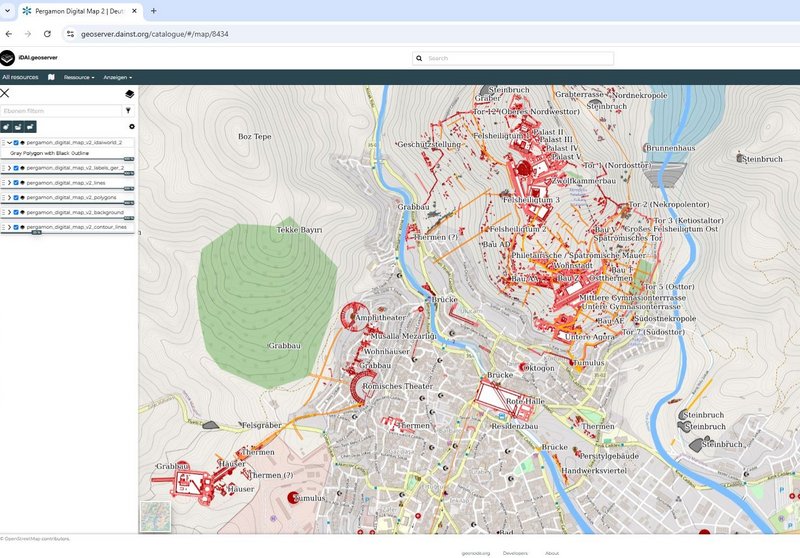The height and width of the screenshot is (558, 800).
Task: Disable pergamon_digital_map_v2_background layer checkbox
Action: pyautogui.click(x=16, y=213)
